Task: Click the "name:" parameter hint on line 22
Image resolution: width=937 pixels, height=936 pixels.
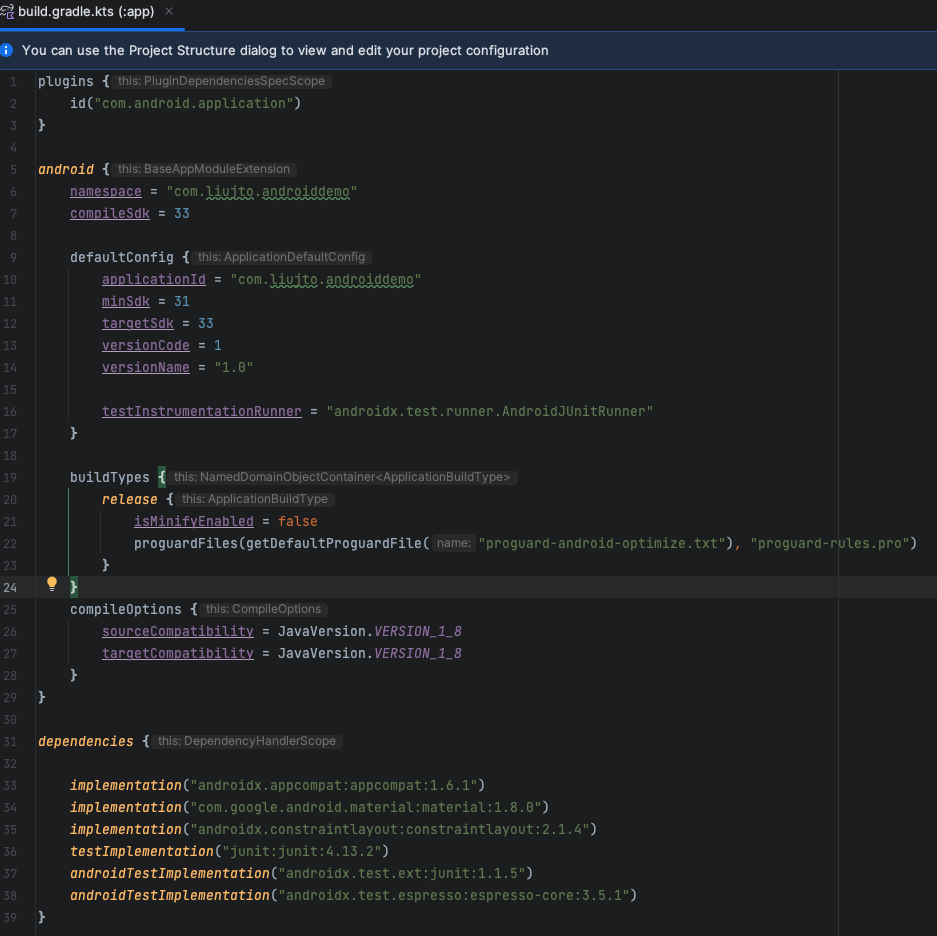Action: 454,543
